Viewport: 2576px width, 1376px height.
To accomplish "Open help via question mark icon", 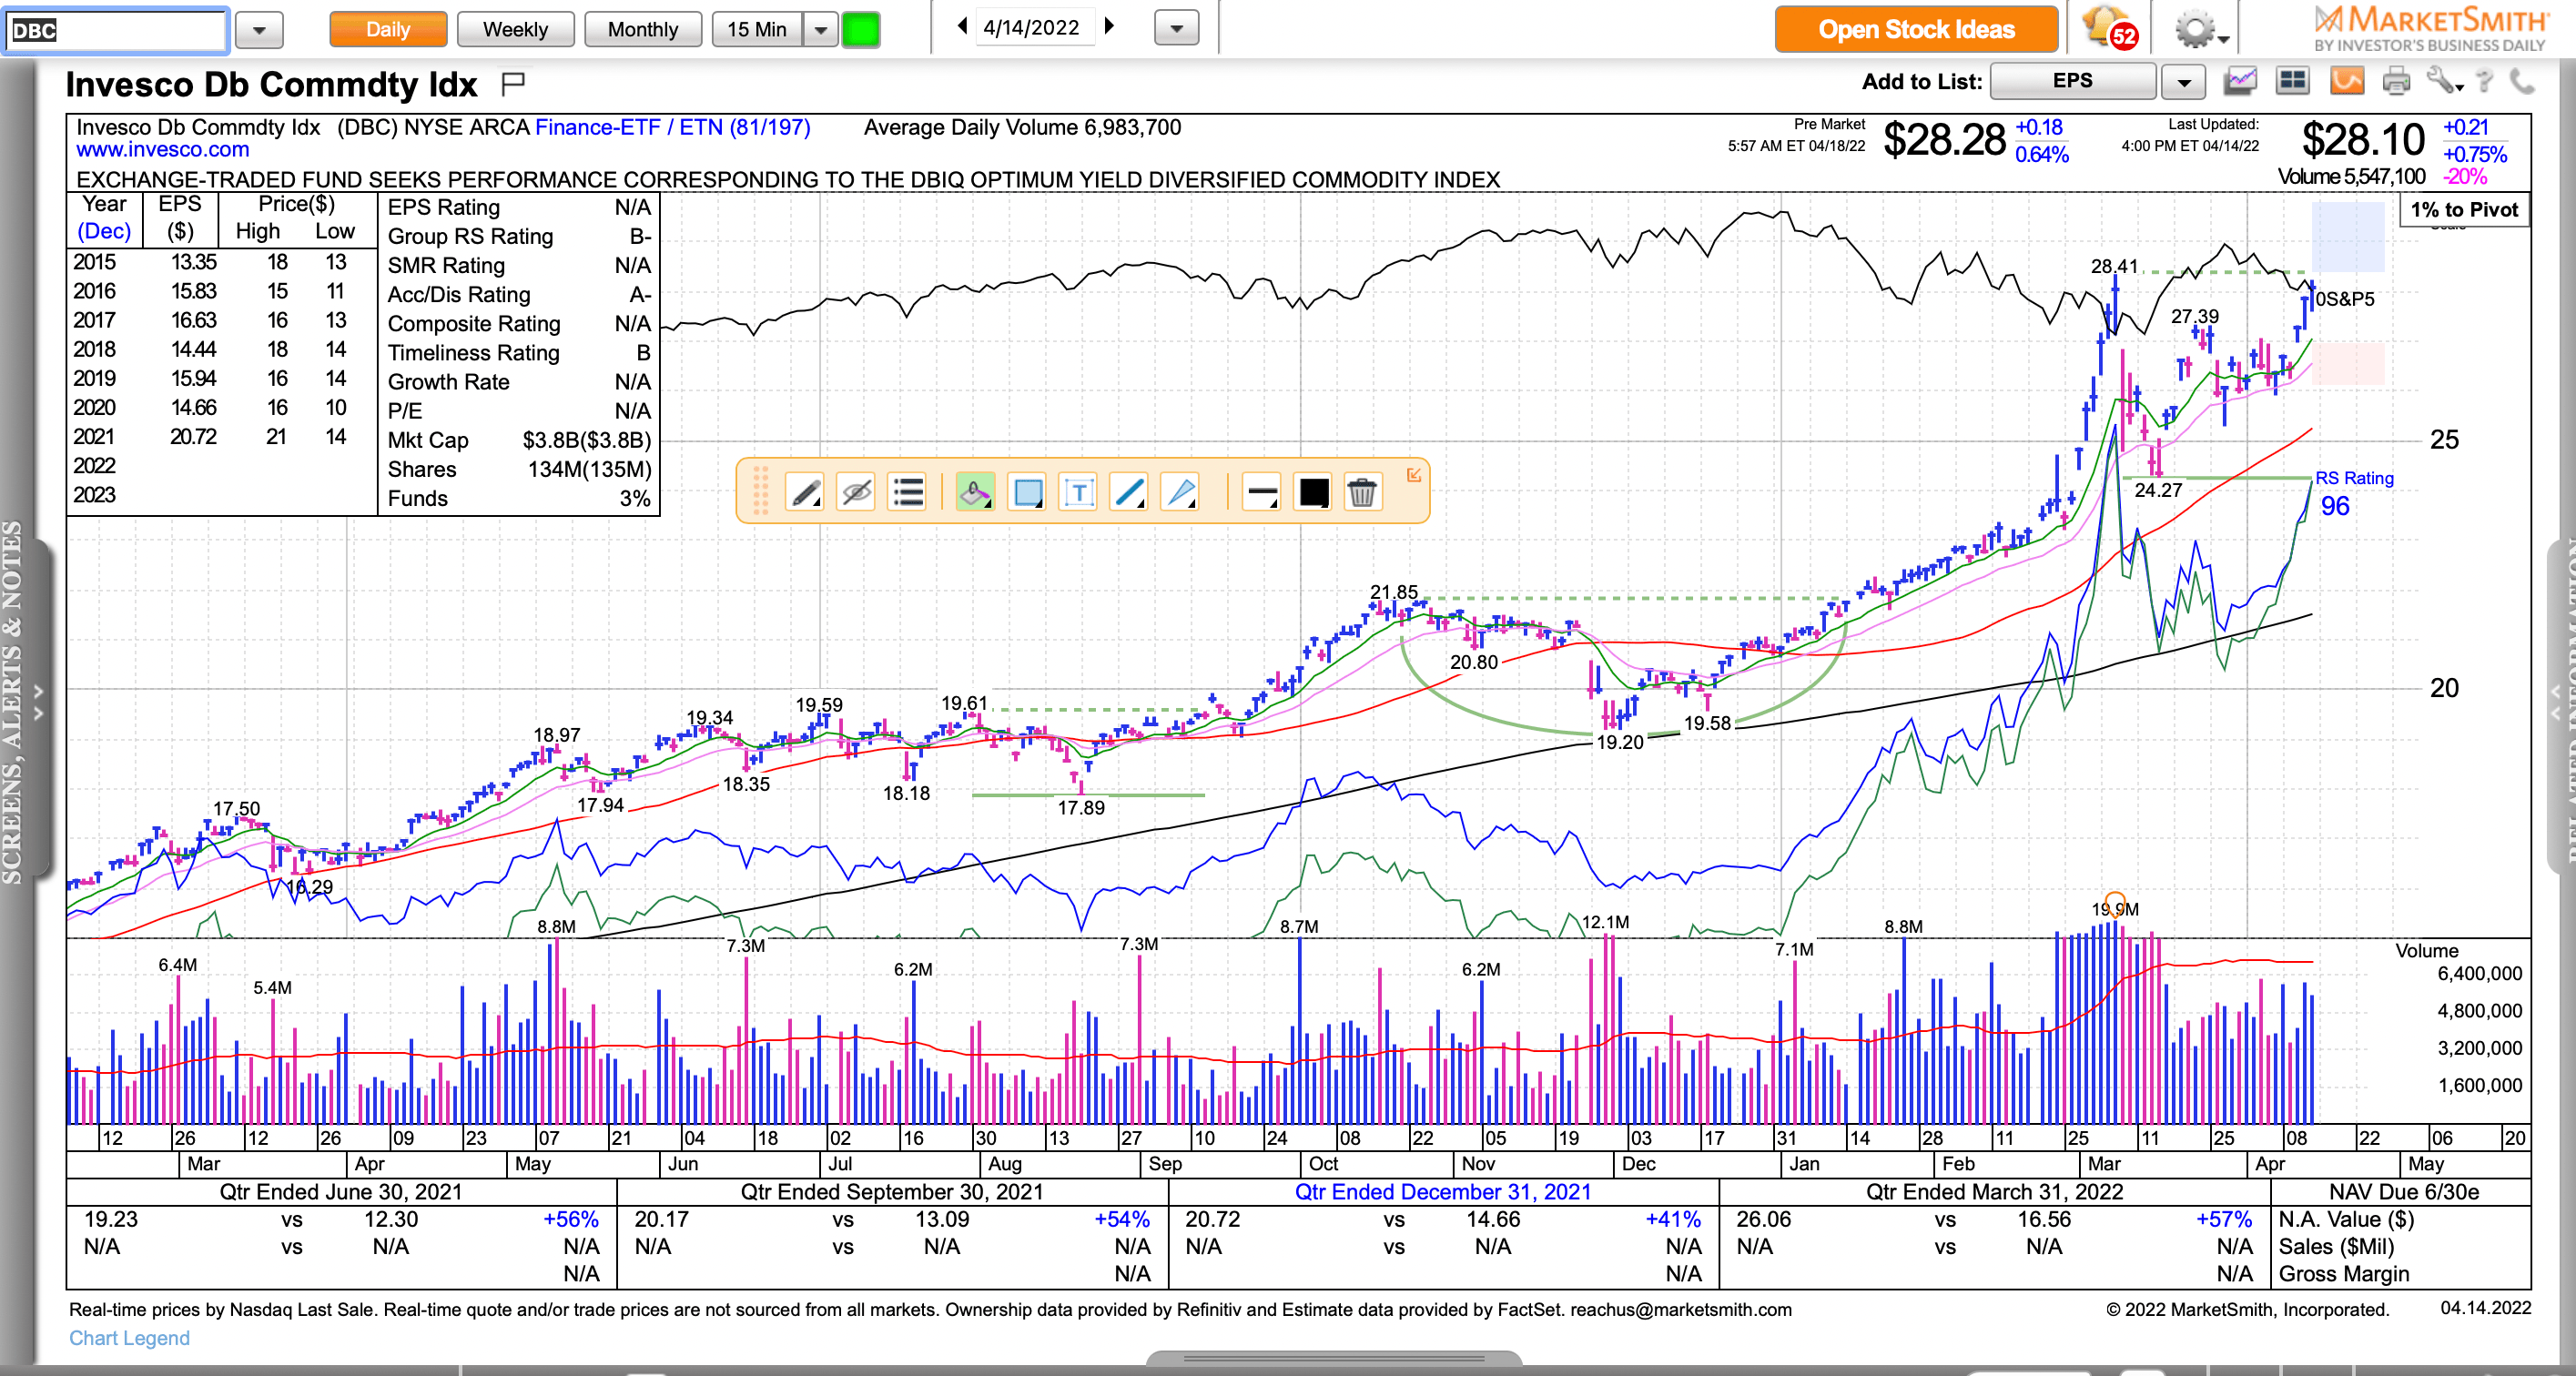I will [2485, 81].
